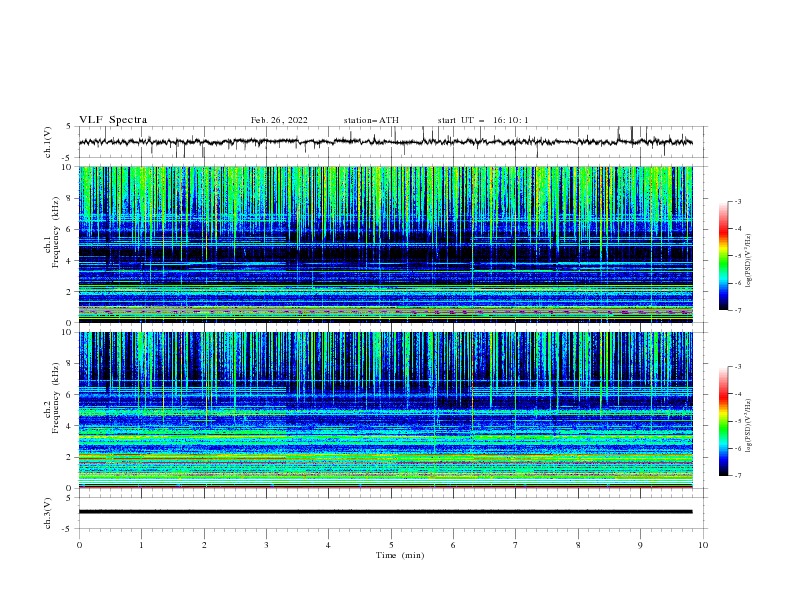Click time axis tick label "10" at bottom right
The image size is (792, 612).
click(x=703, y=545)
